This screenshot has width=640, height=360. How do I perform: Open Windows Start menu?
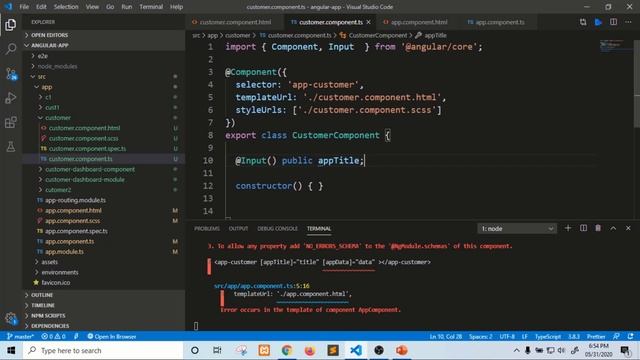pos(11,351)
